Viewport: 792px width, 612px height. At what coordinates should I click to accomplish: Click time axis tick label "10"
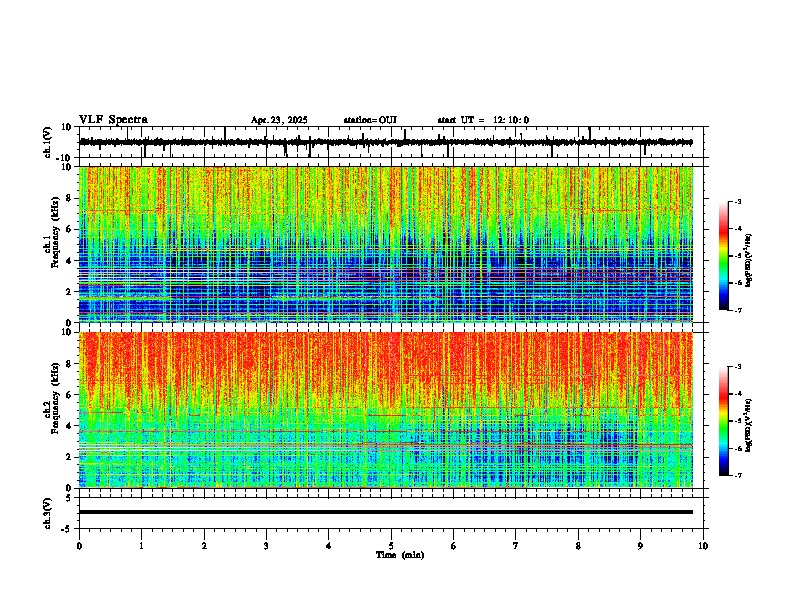coord(703,546)
